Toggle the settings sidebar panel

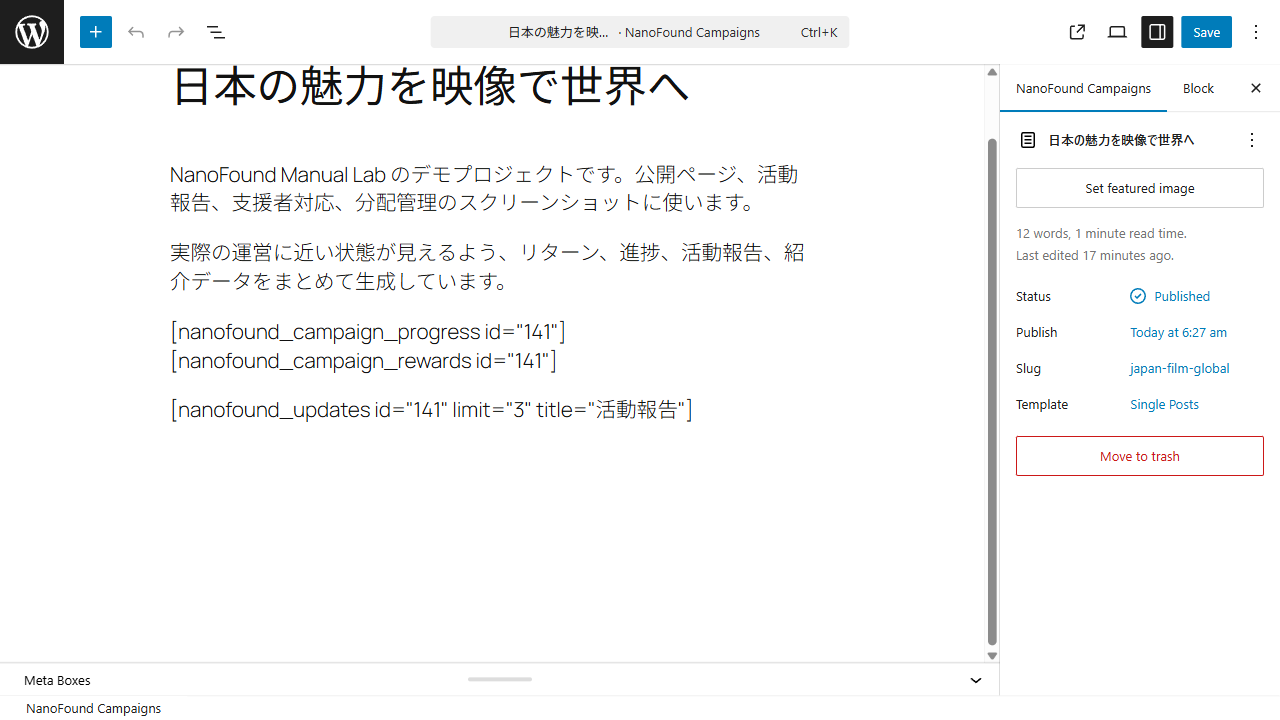1157,32
